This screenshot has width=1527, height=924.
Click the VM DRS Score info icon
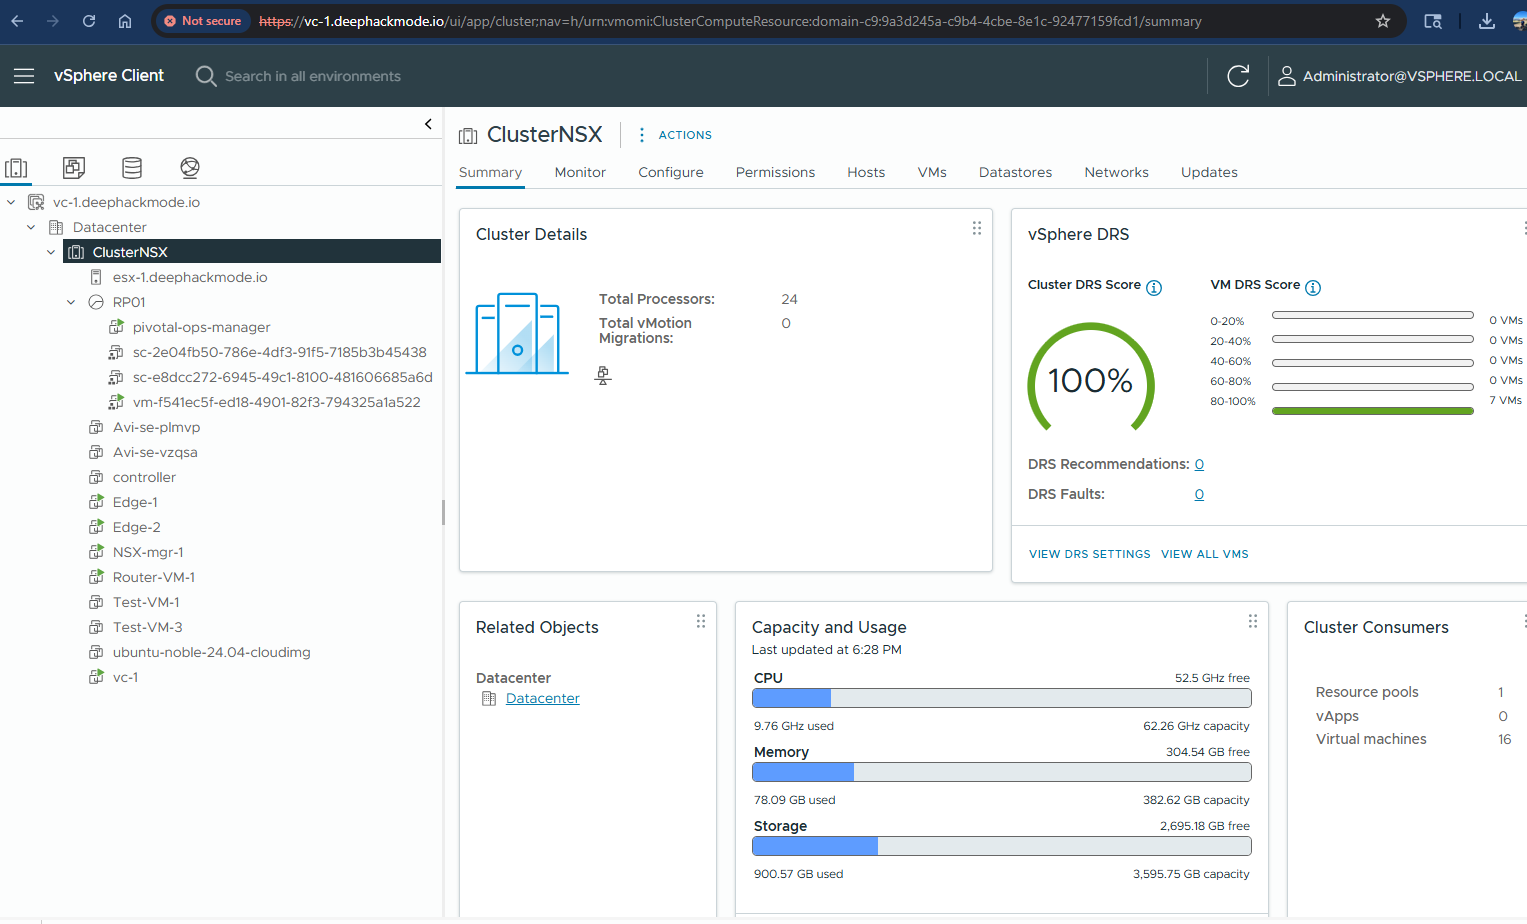click(1313, 288)
